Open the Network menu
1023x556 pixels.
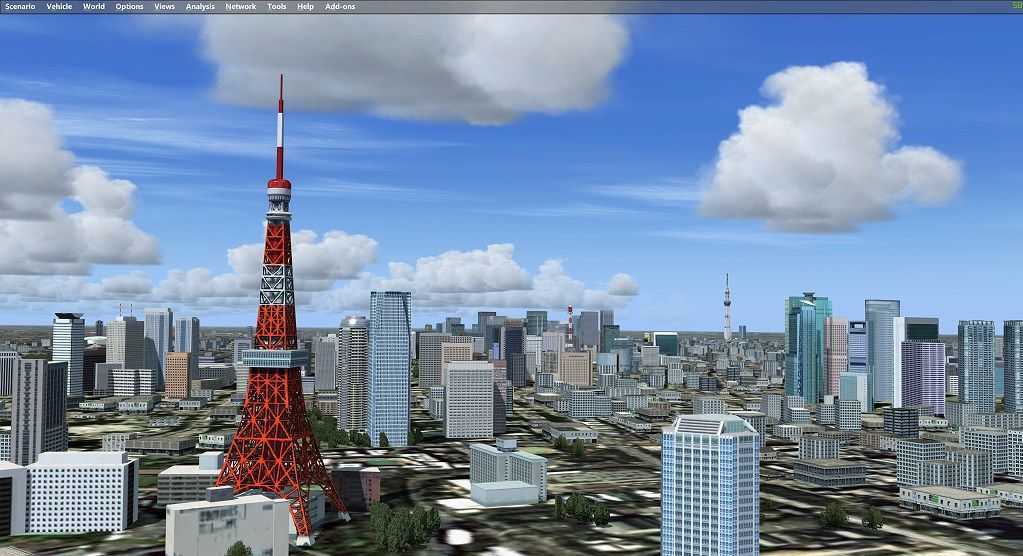(x=241, y=7)
